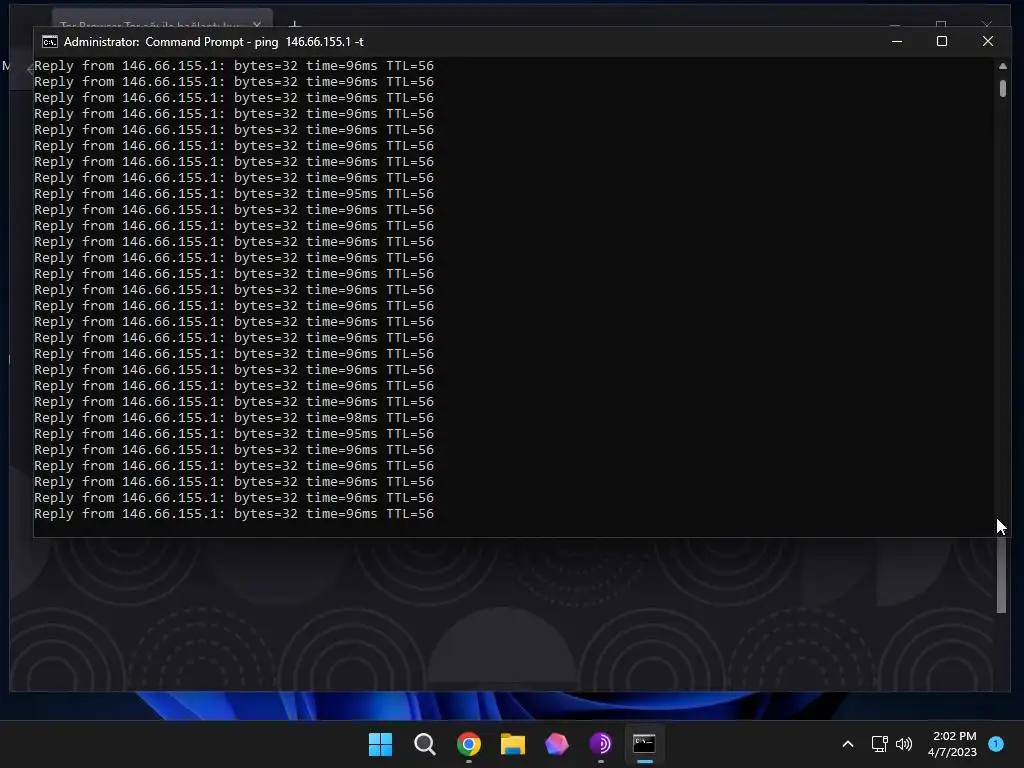Viewport: 1024px width, 768px height.
Task: Click the Command Prompt scrollbar thumb
Action: click(x=1002, y=89)
